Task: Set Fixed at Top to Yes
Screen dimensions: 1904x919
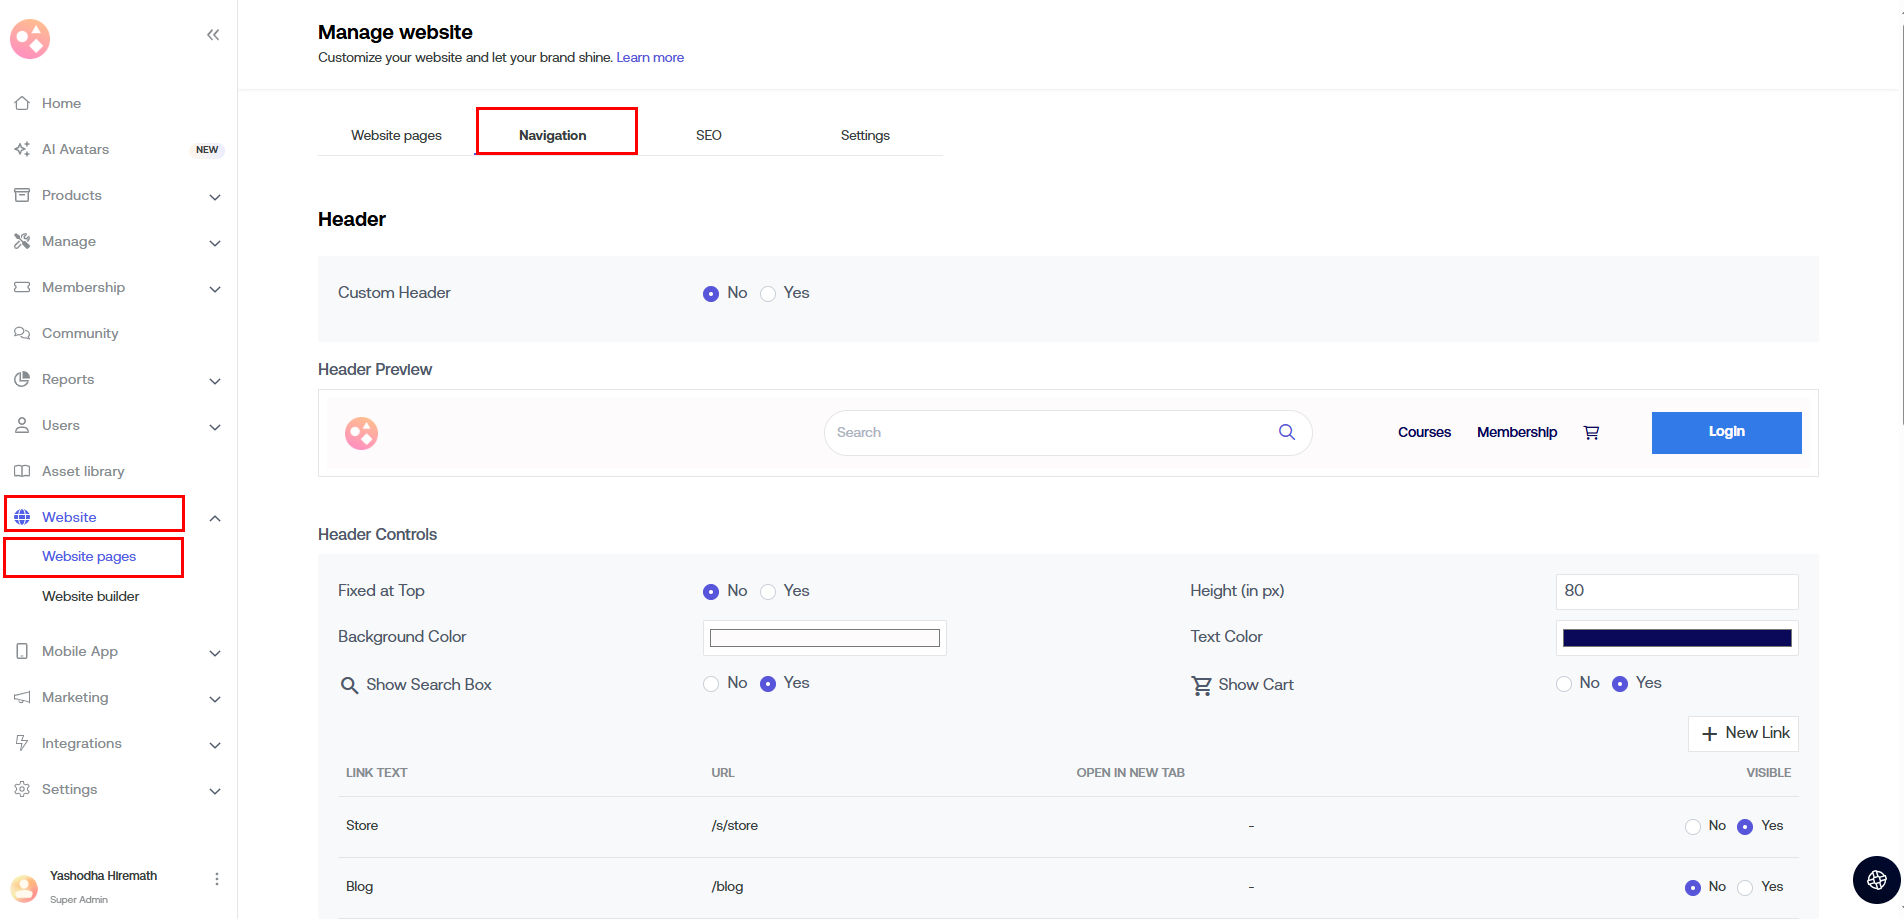Action: [x=768, y=592]
